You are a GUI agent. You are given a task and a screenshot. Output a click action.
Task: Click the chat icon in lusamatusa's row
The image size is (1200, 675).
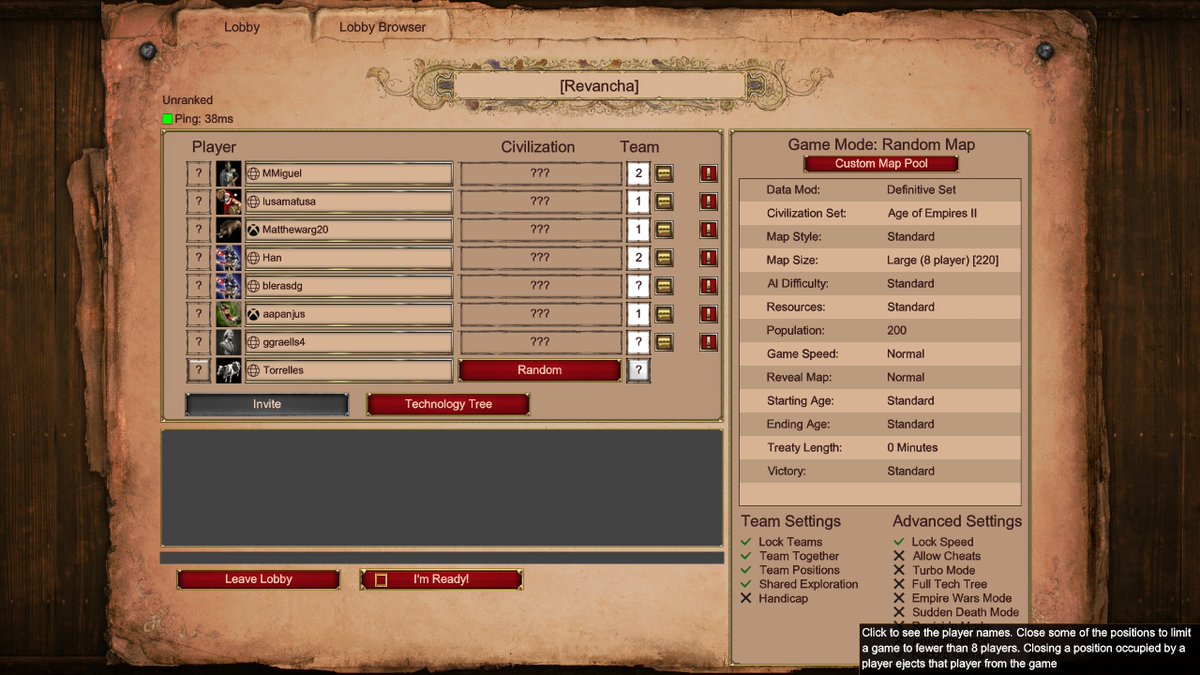tap(664, 202)
